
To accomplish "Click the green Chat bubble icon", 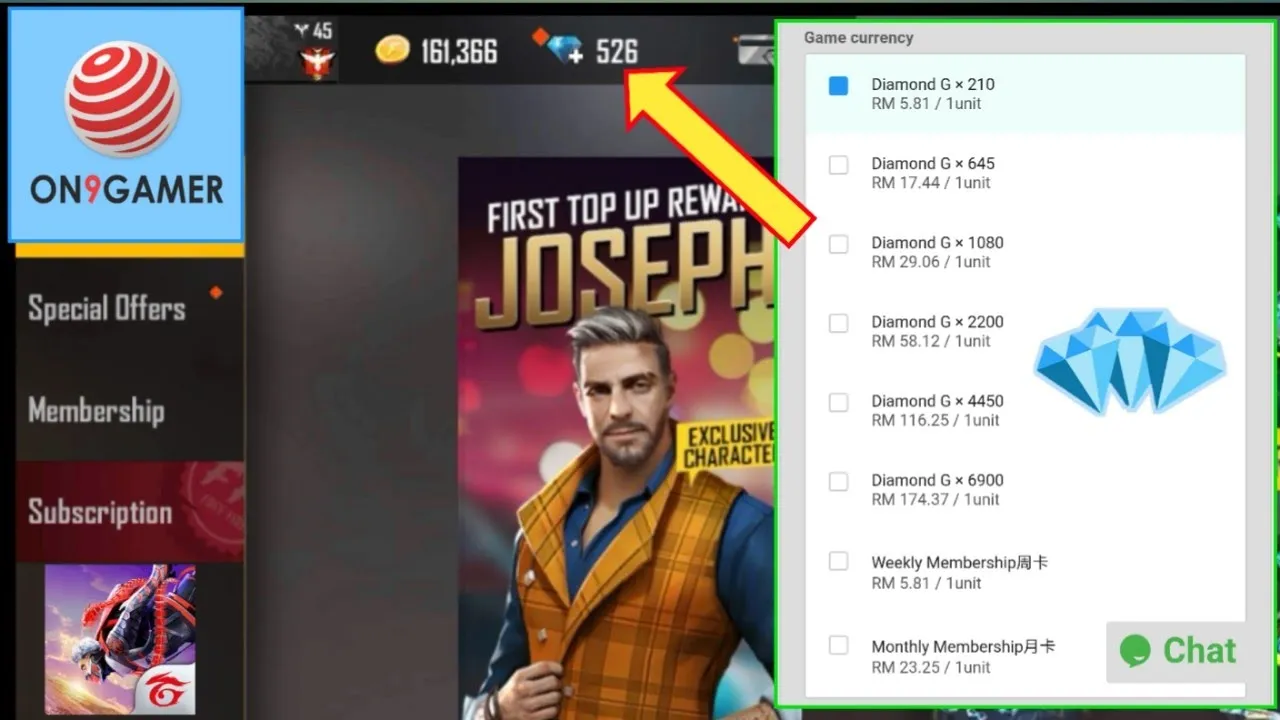I will (1135, 651).
